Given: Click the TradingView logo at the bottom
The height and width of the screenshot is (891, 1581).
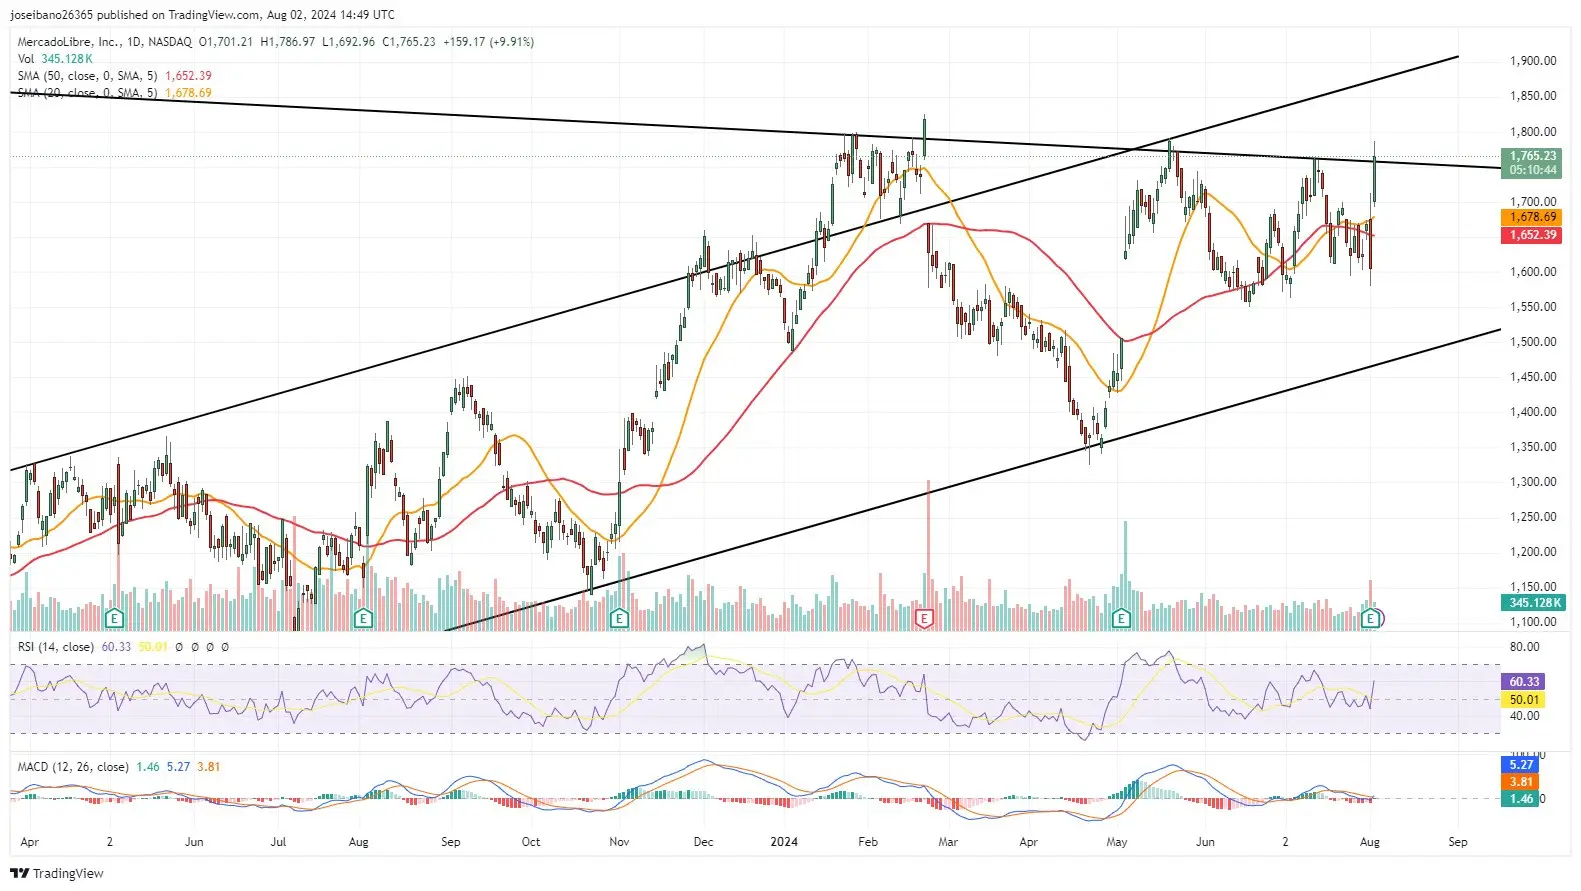Looking at the screenshot, I should coord(57,873).
